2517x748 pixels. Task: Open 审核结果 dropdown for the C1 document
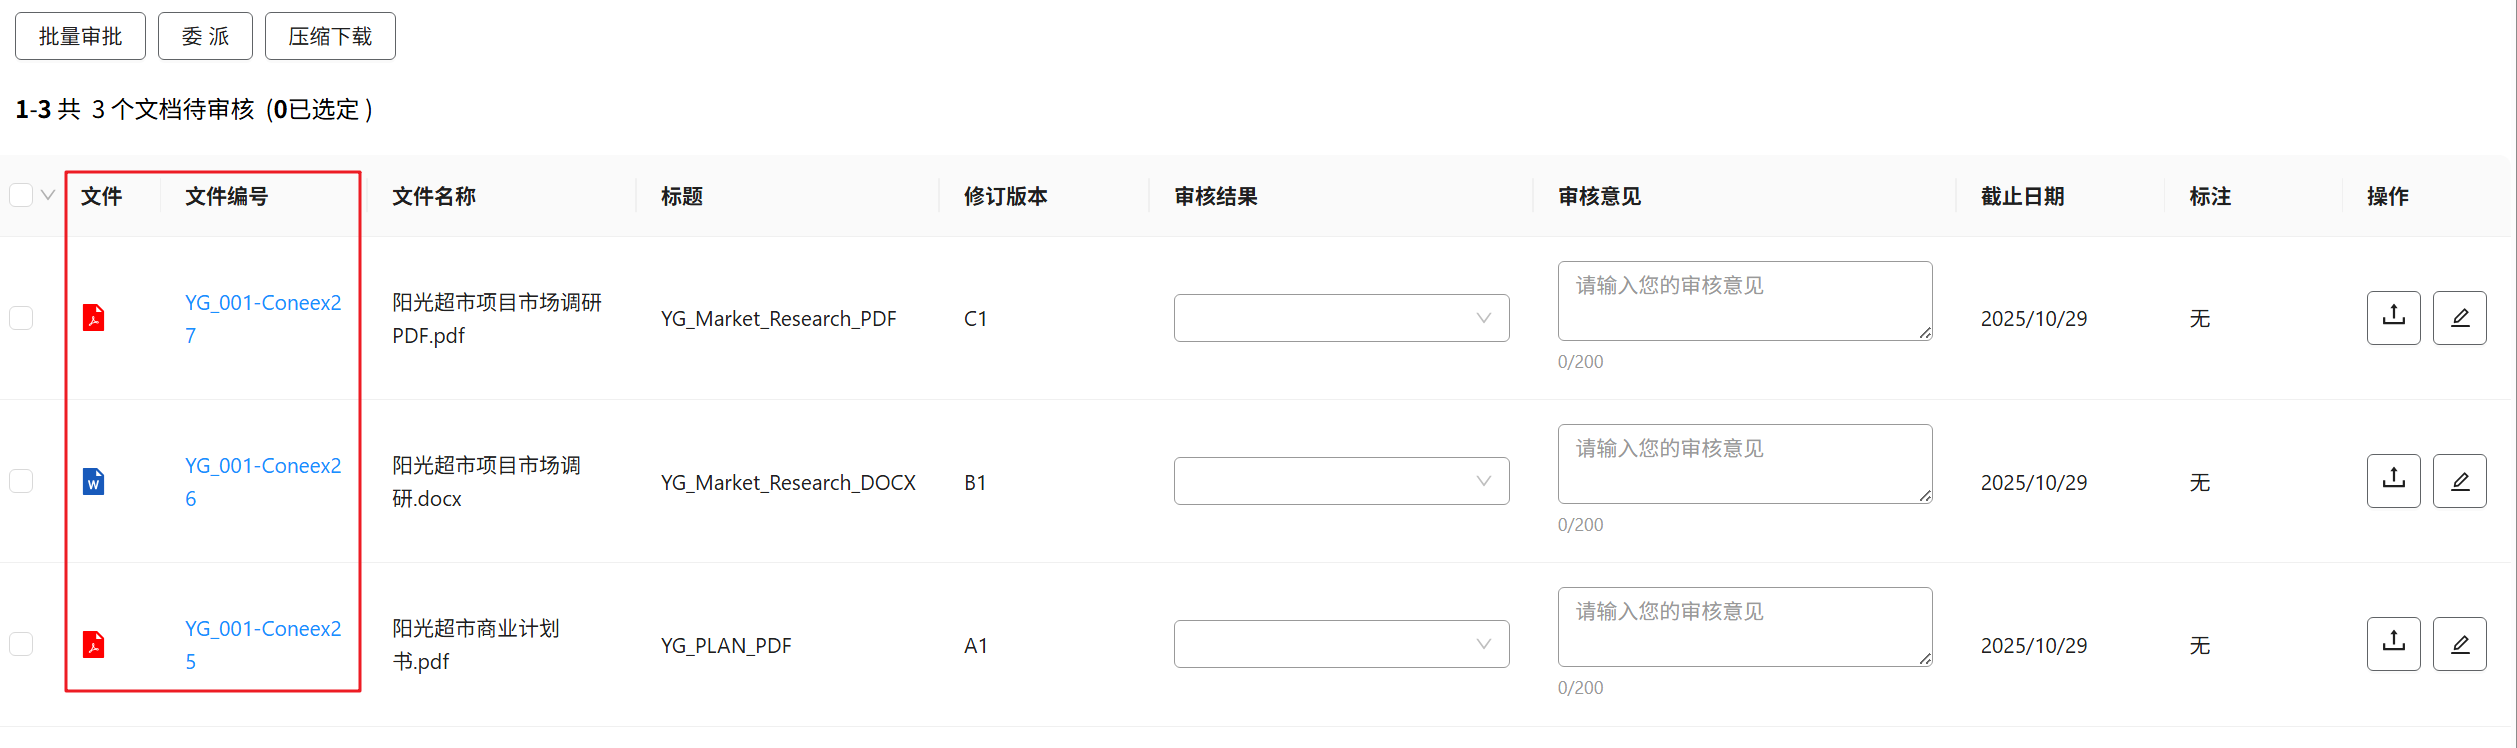(x=1341, y=318)
